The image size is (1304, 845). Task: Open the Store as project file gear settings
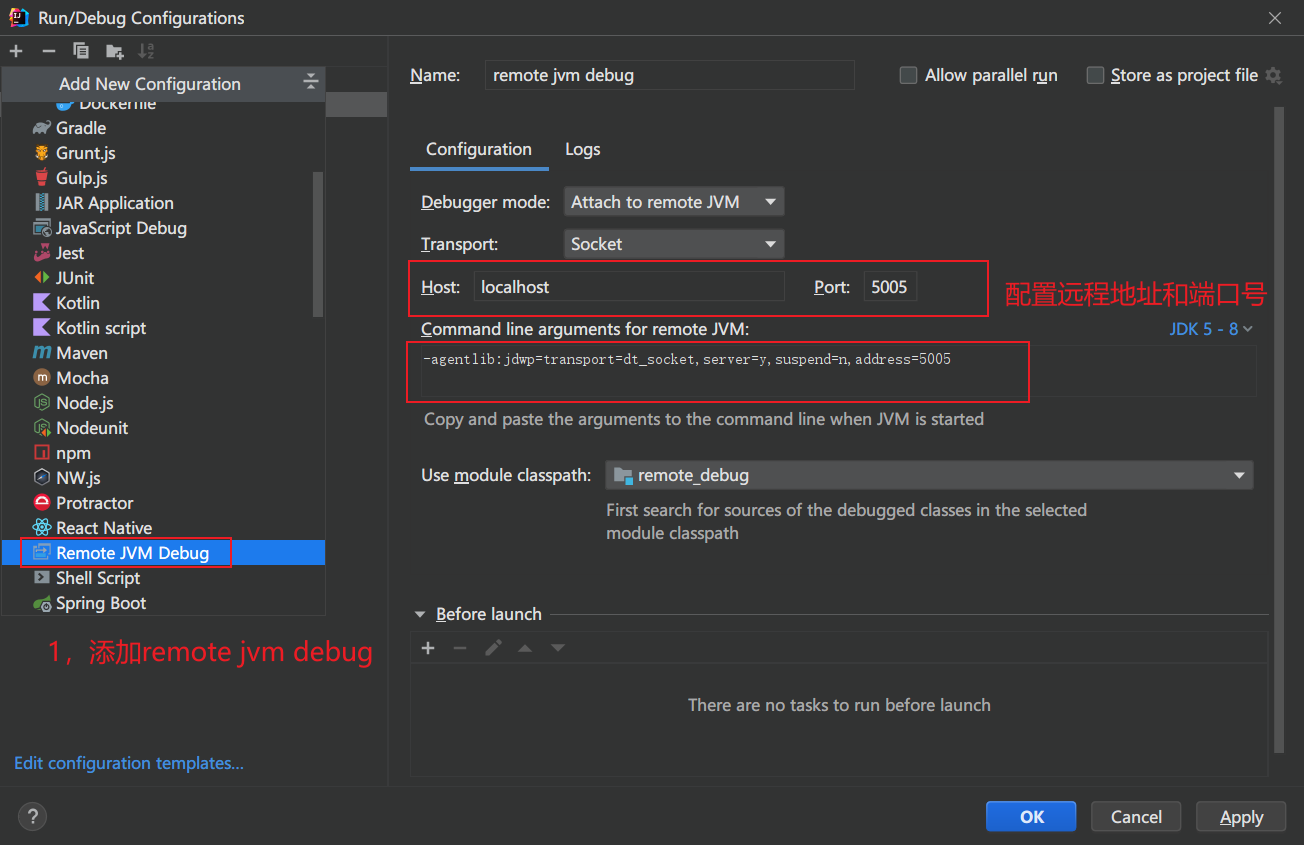pyautogui.click(x=1273, y=75)
